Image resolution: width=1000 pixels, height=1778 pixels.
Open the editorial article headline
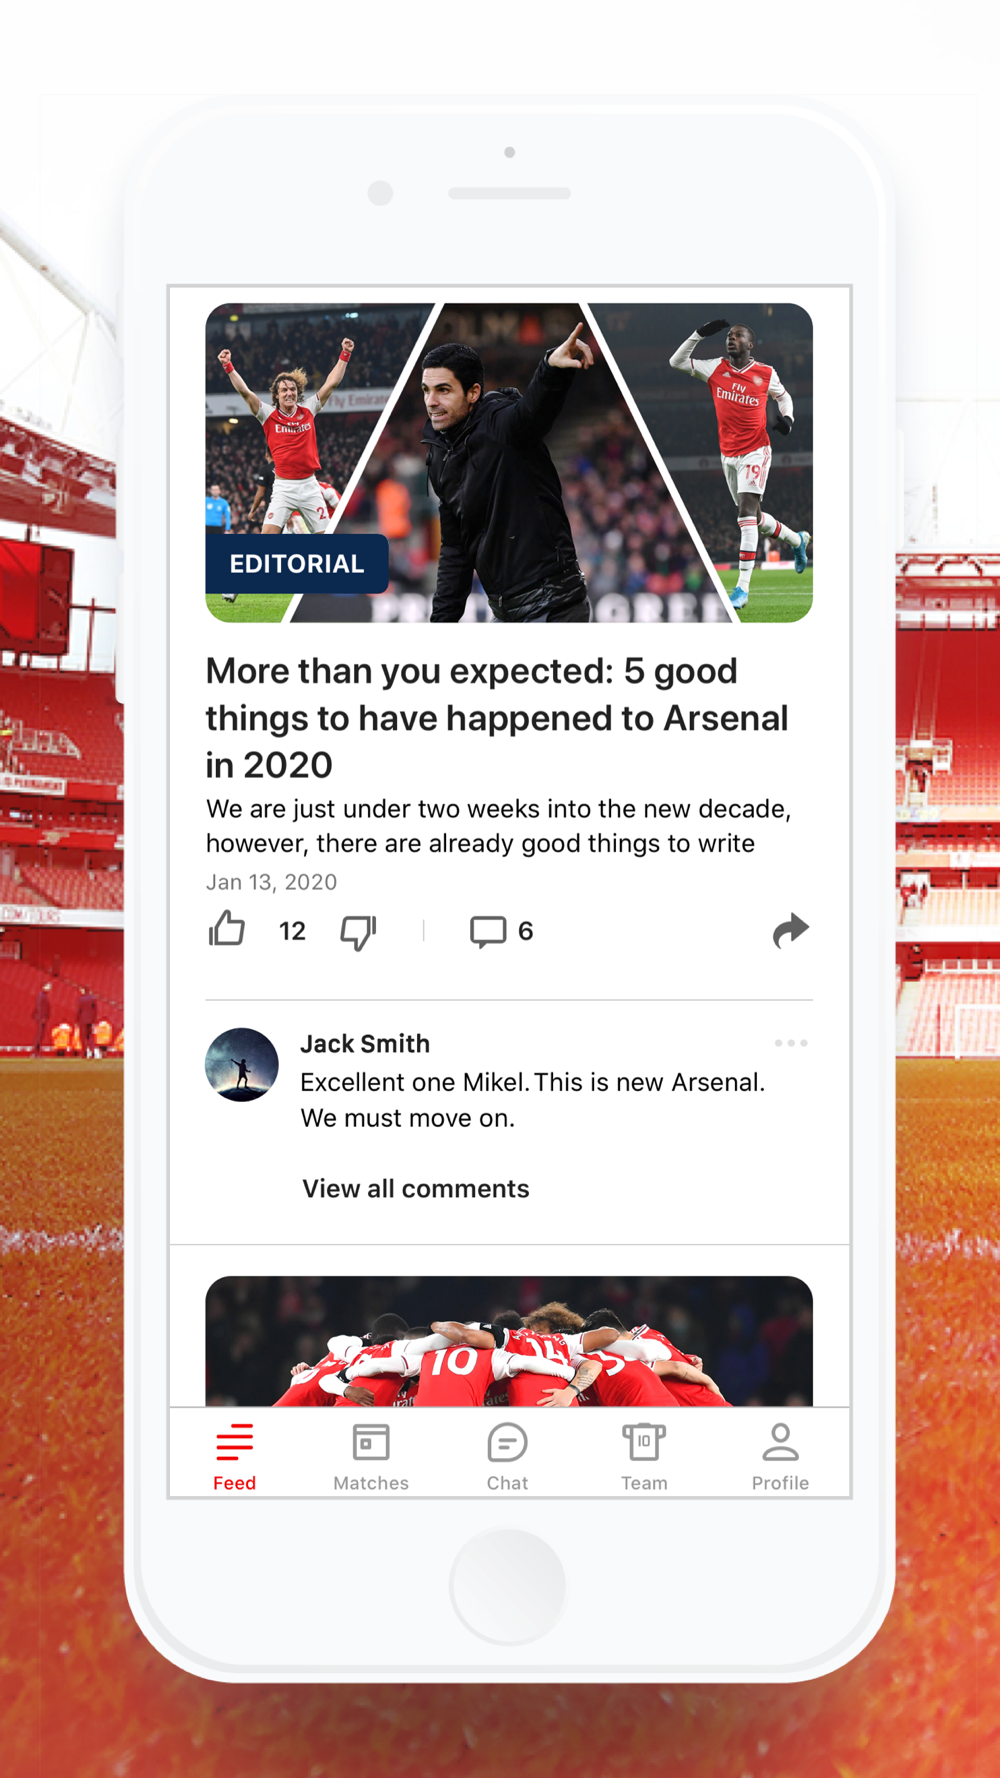[498, 717]
